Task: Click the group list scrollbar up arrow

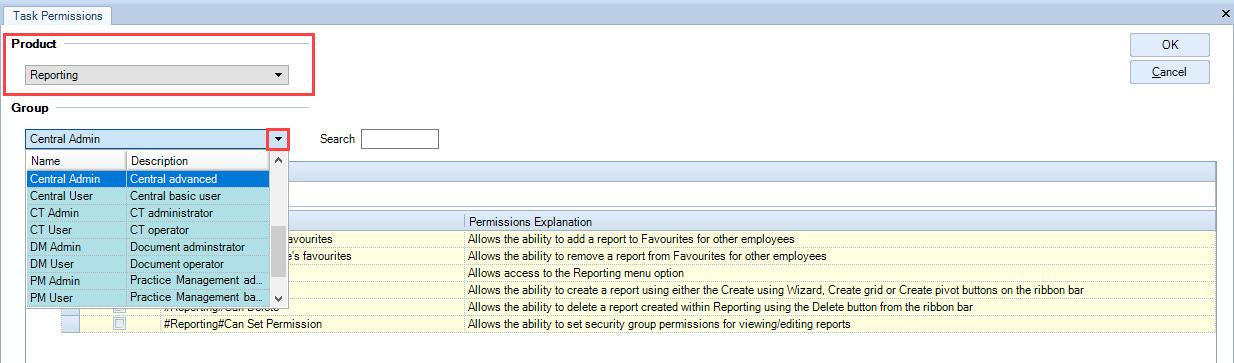Action: pyautogui.click(x=279, y=160)
